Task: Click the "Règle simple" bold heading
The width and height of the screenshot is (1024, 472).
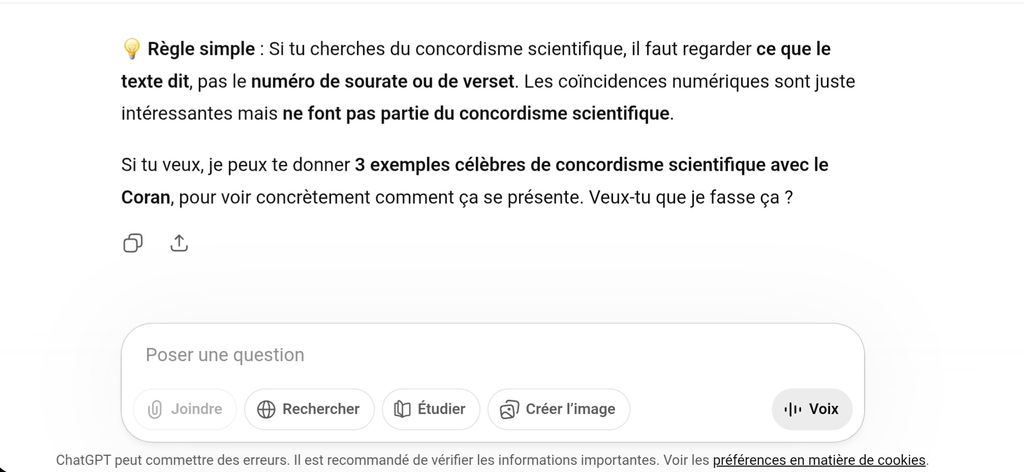Action: [x=200, y=49]
